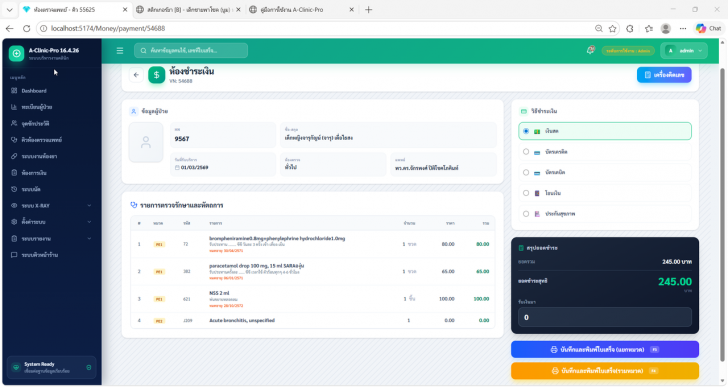This screenshot has height=387, width=728.
Task: Click the System Ready status indicator
Action: (52, 368)
